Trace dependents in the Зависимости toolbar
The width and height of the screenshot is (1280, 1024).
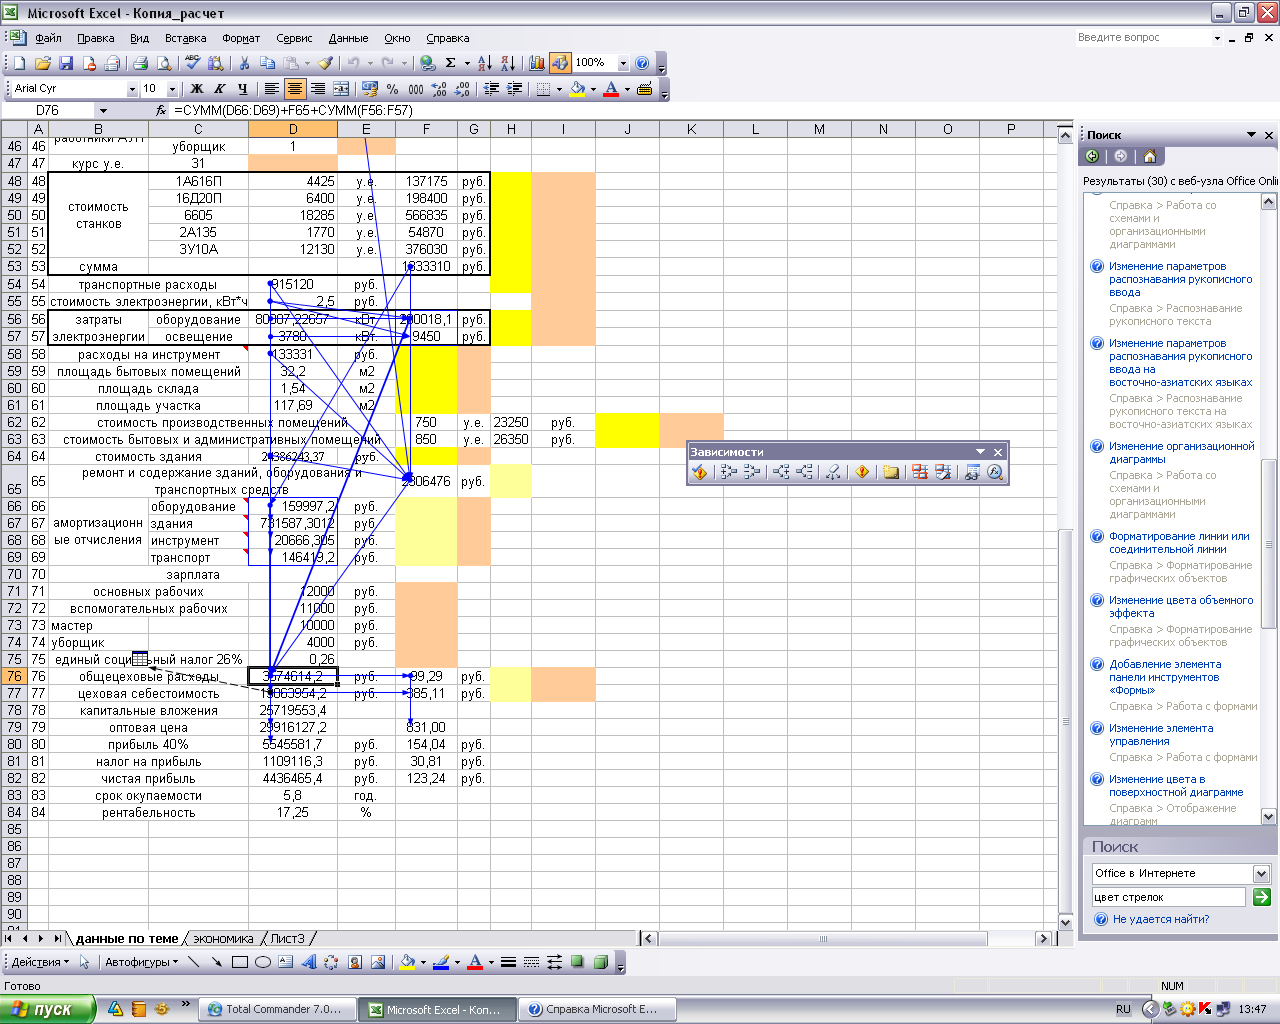pyautogui.click(x=781, y=472)
